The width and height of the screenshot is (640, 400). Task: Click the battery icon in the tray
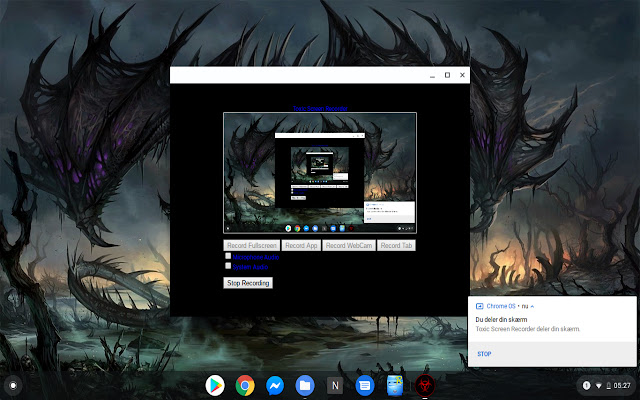[609, 385]
